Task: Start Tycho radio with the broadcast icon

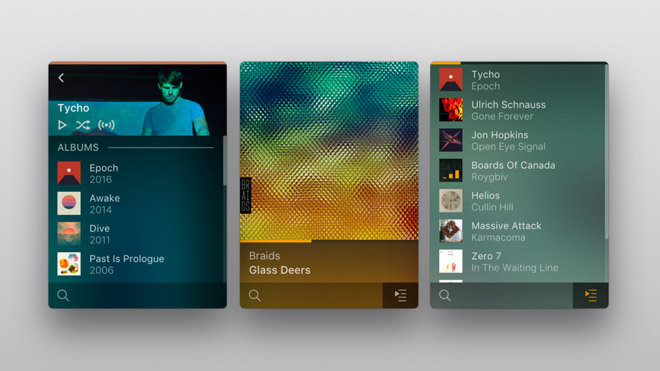Action: [106, 125]
